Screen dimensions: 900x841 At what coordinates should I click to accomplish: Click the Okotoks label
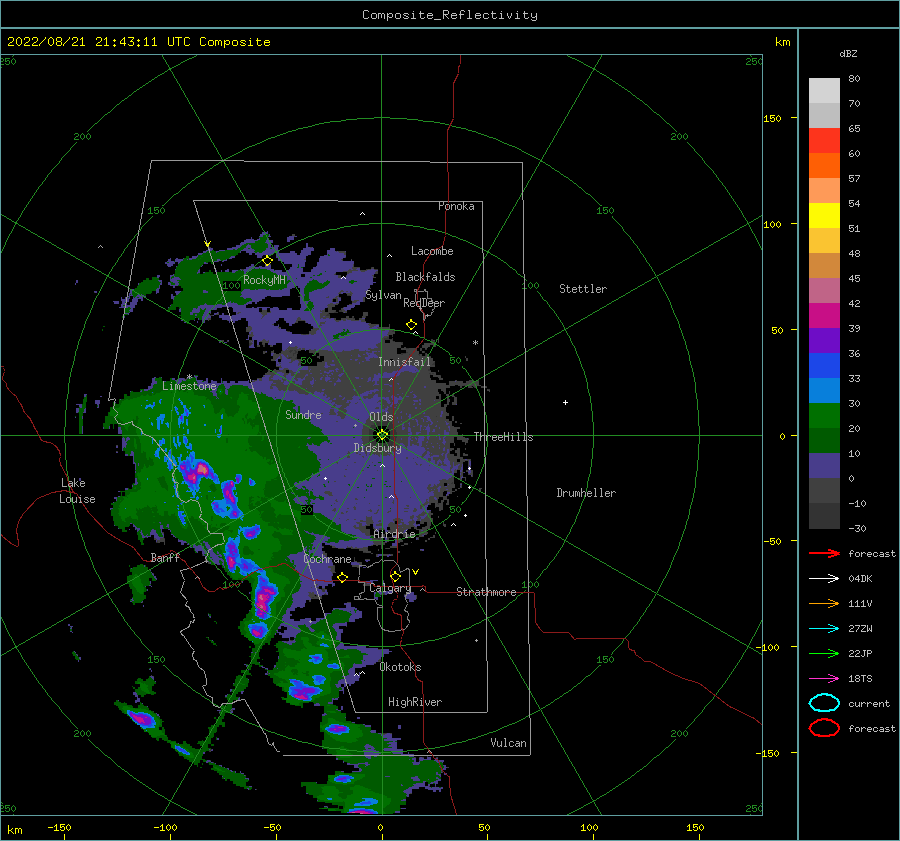click(x=400, y=667)
